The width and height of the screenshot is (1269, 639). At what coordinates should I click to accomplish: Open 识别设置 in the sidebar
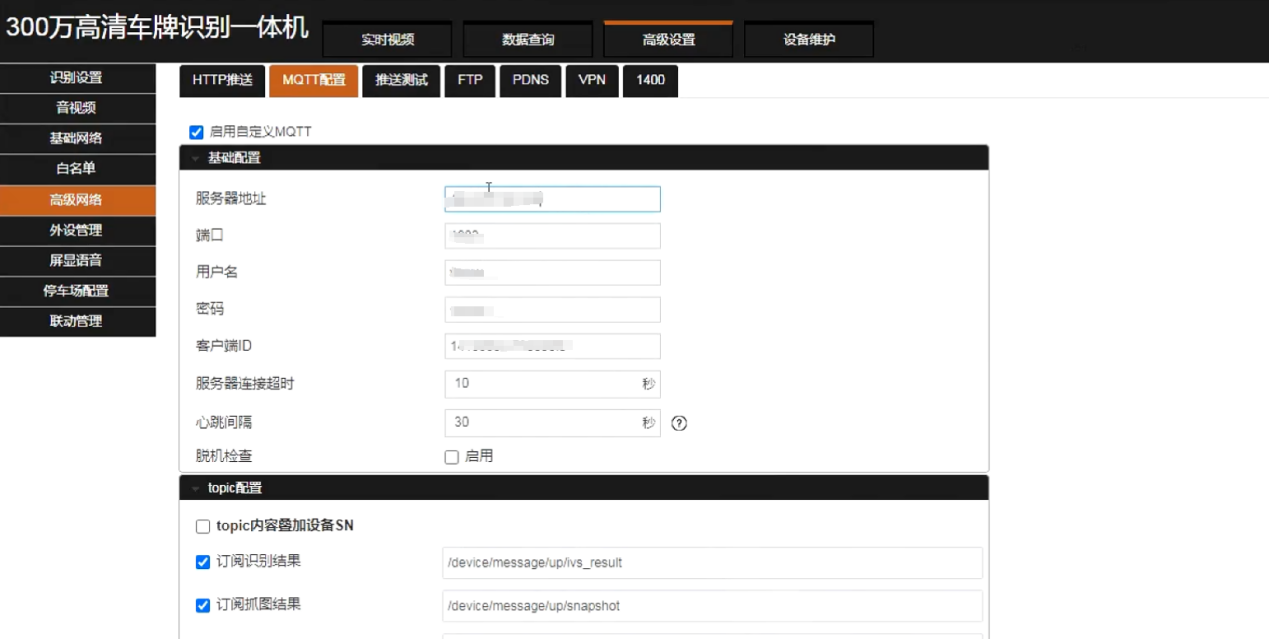point(77,78)
